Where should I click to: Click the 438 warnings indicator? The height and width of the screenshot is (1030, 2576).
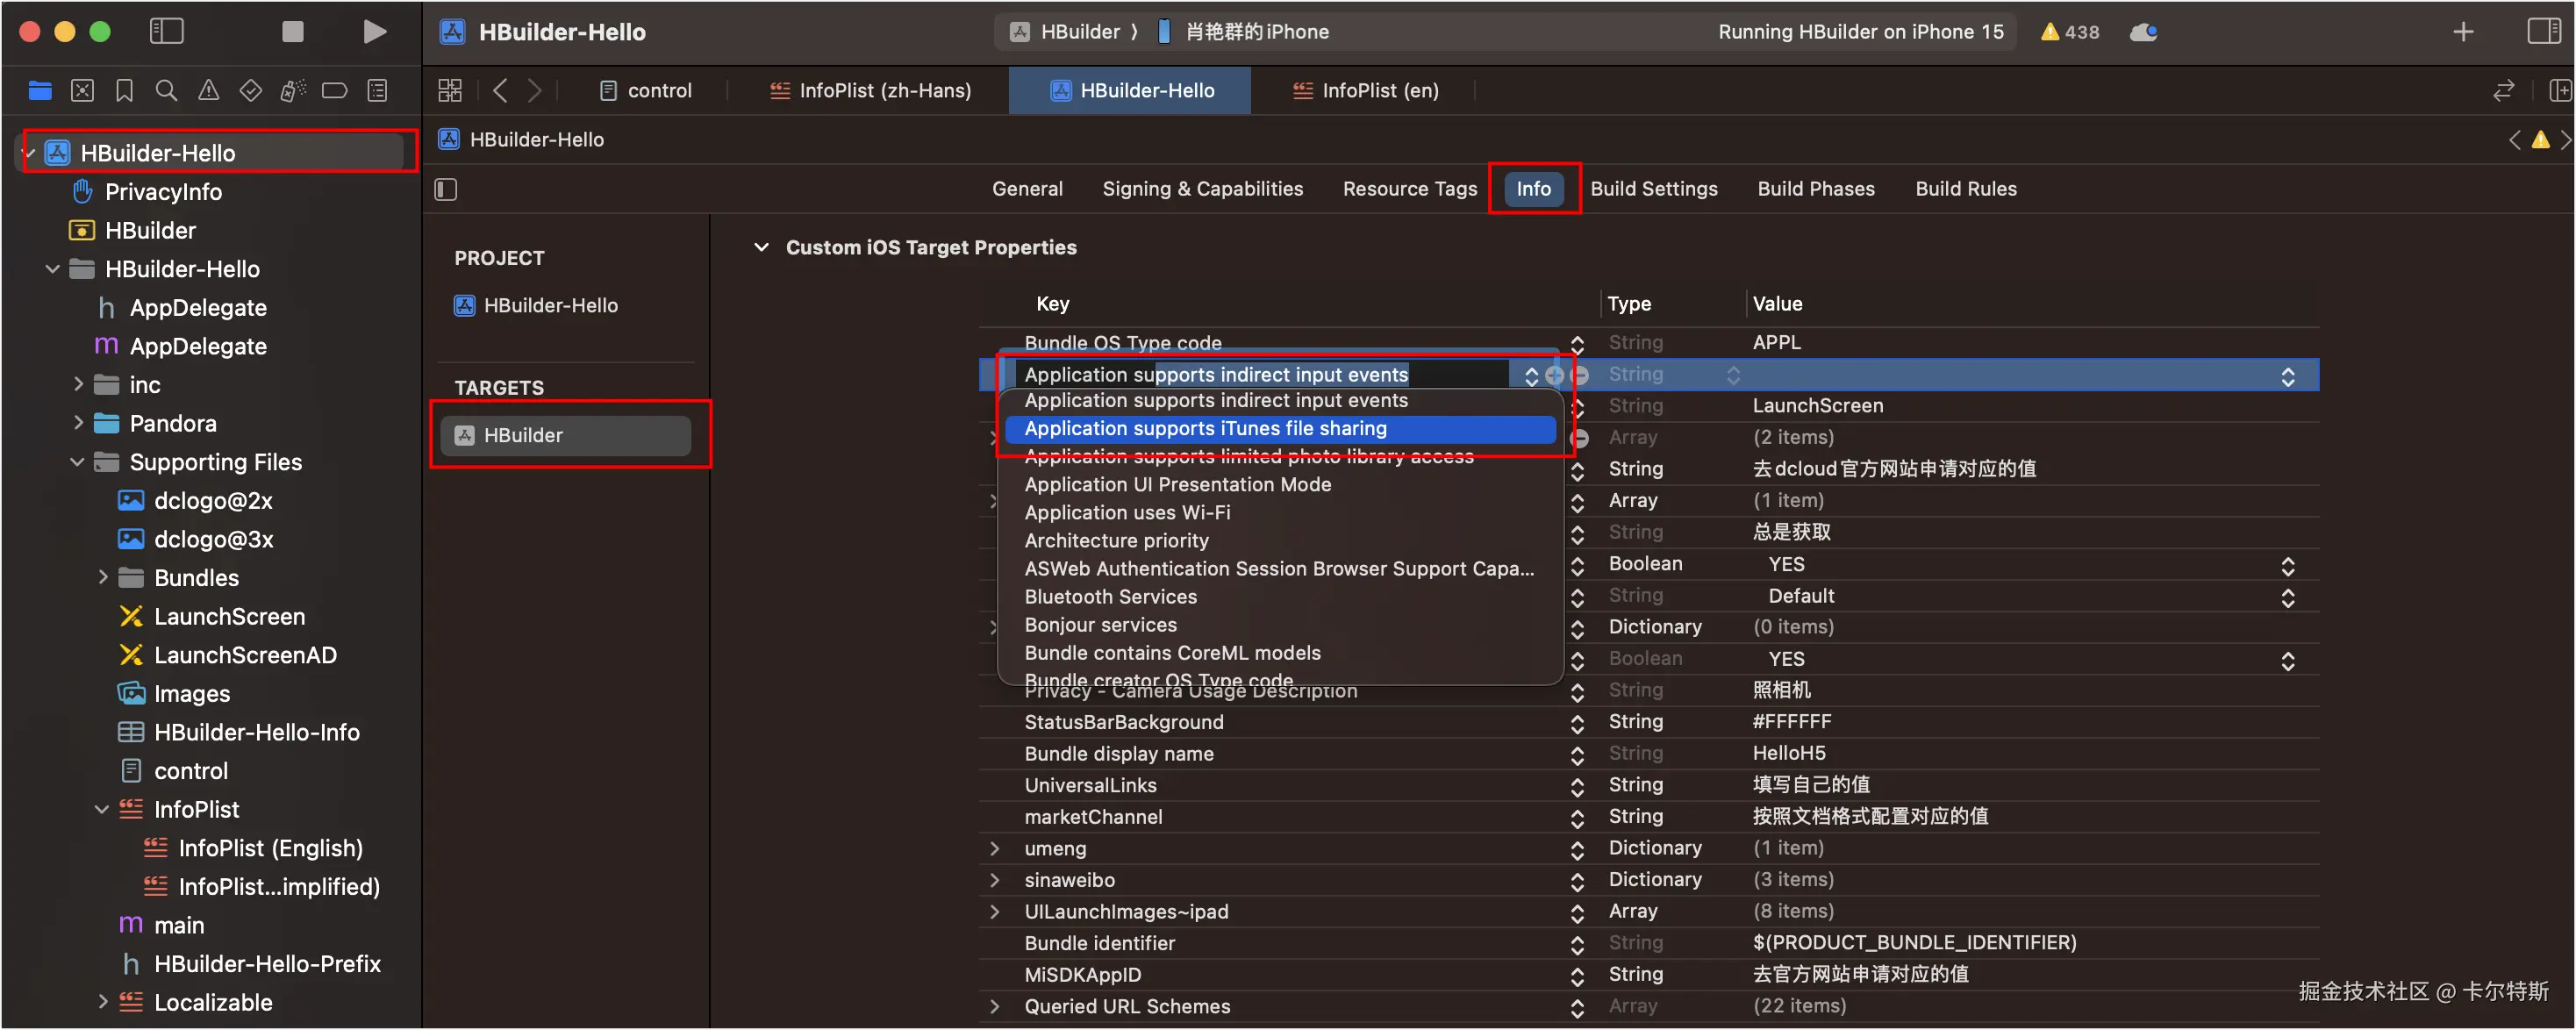pyautogui.click(x=2070, y=32)
